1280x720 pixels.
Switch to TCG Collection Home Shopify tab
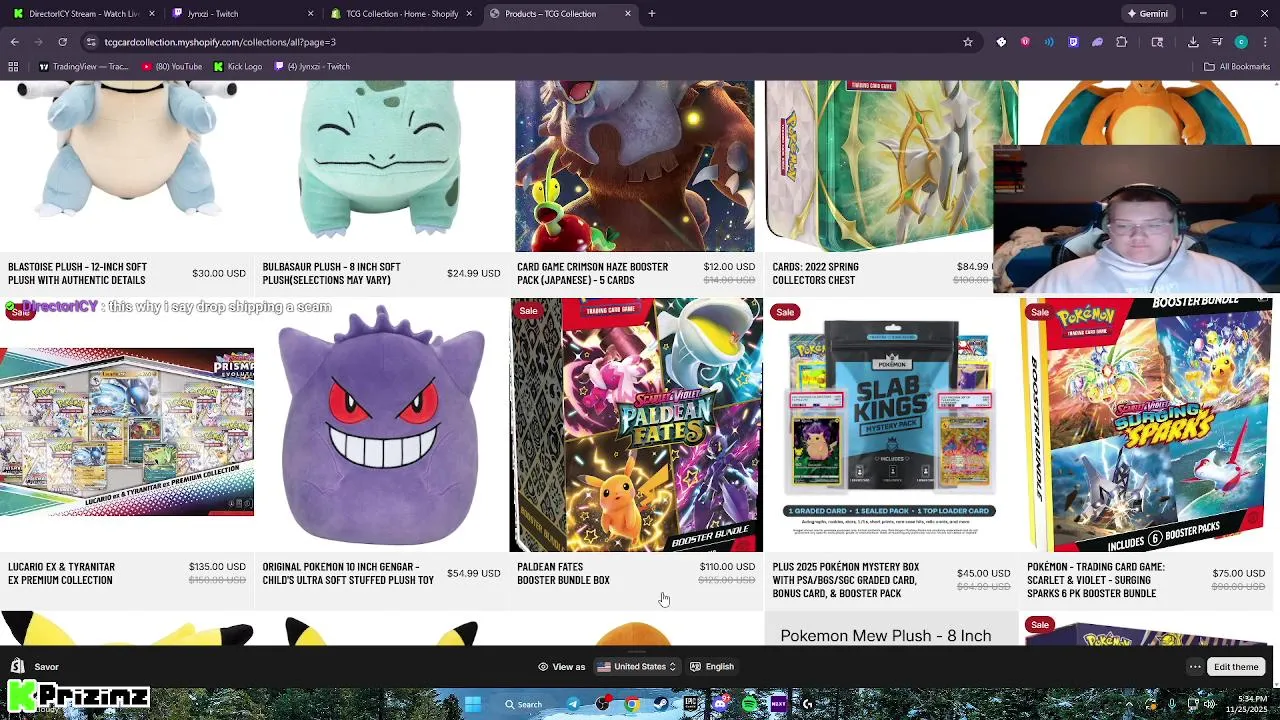[x=401, y=14]
